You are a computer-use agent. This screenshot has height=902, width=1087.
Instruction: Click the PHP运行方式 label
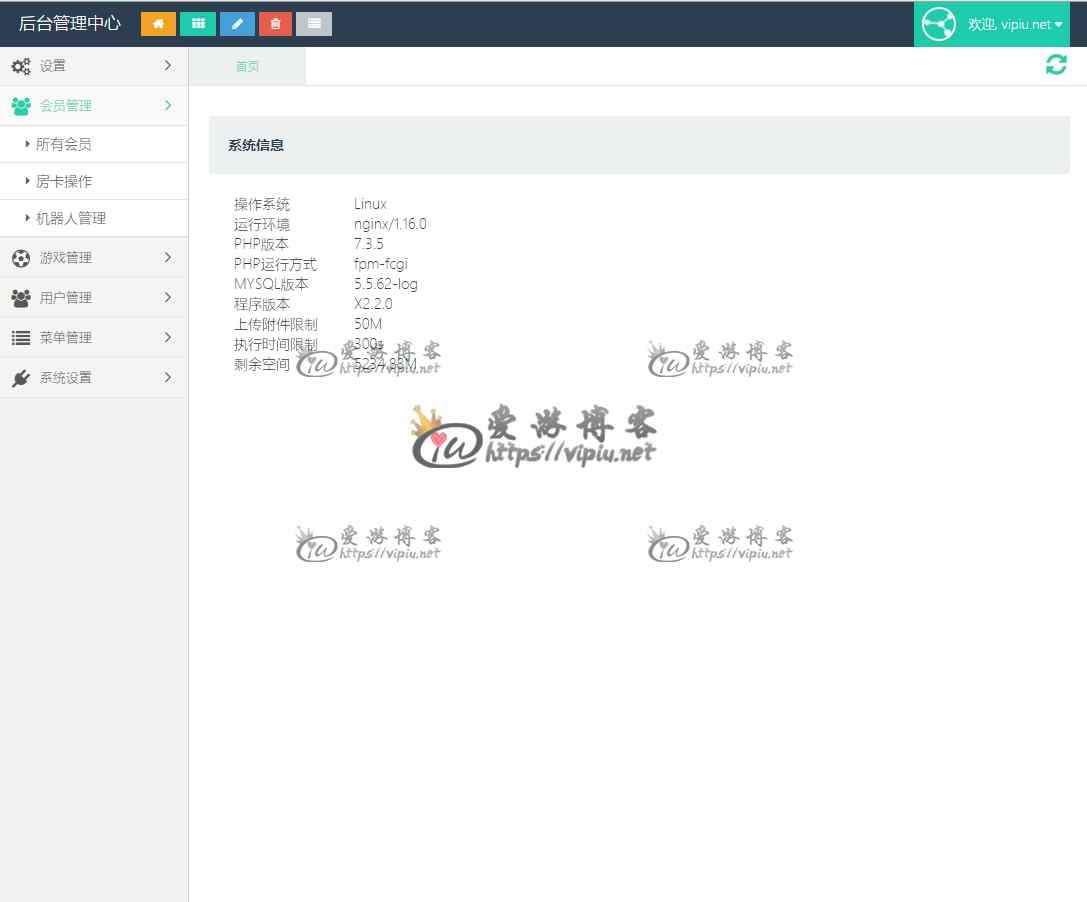[275, 264]
